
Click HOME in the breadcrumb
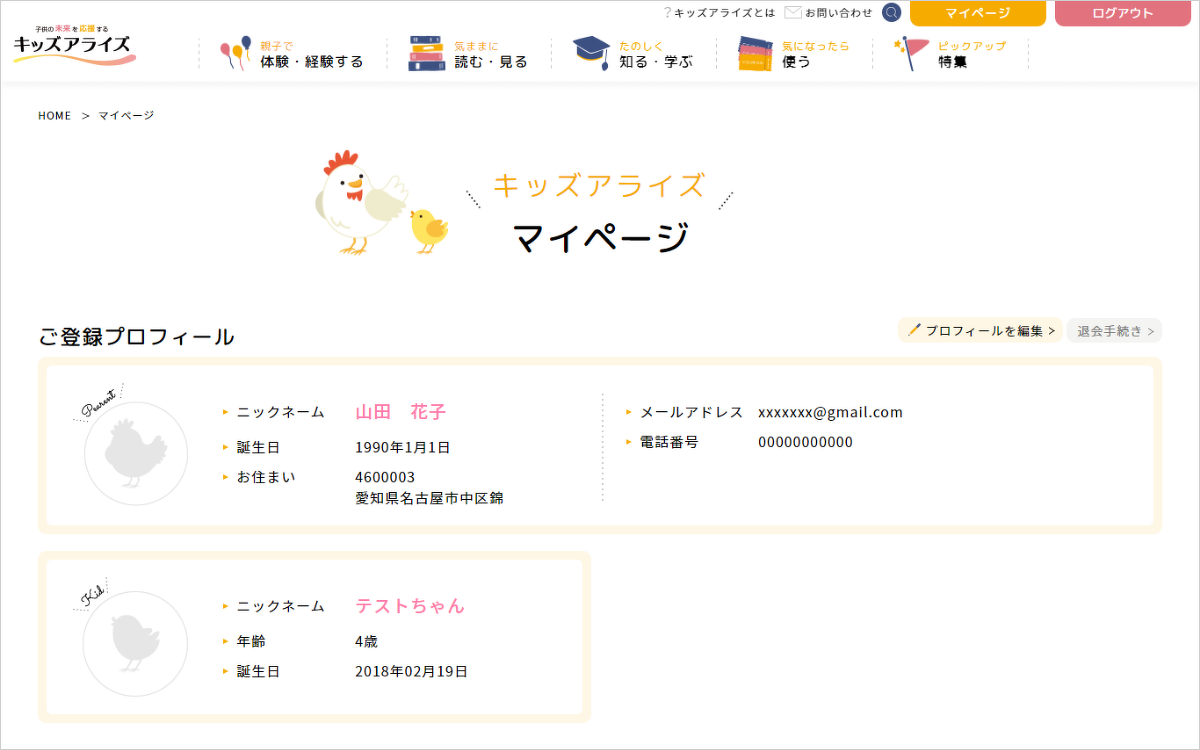coord(55,116)
